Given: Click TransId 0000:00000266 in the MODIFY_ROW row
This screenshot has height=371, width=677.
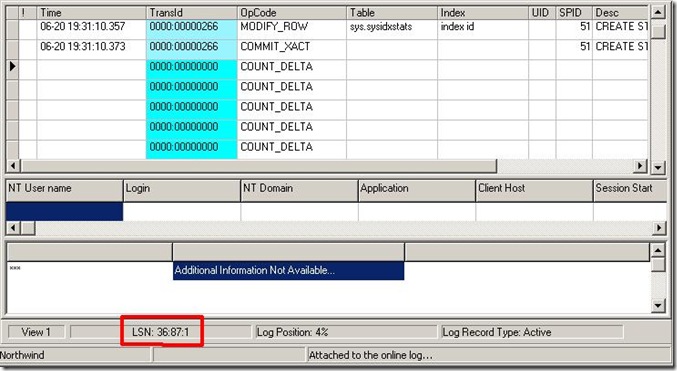Looking at the screenshot, I should (x=191, y=29).
